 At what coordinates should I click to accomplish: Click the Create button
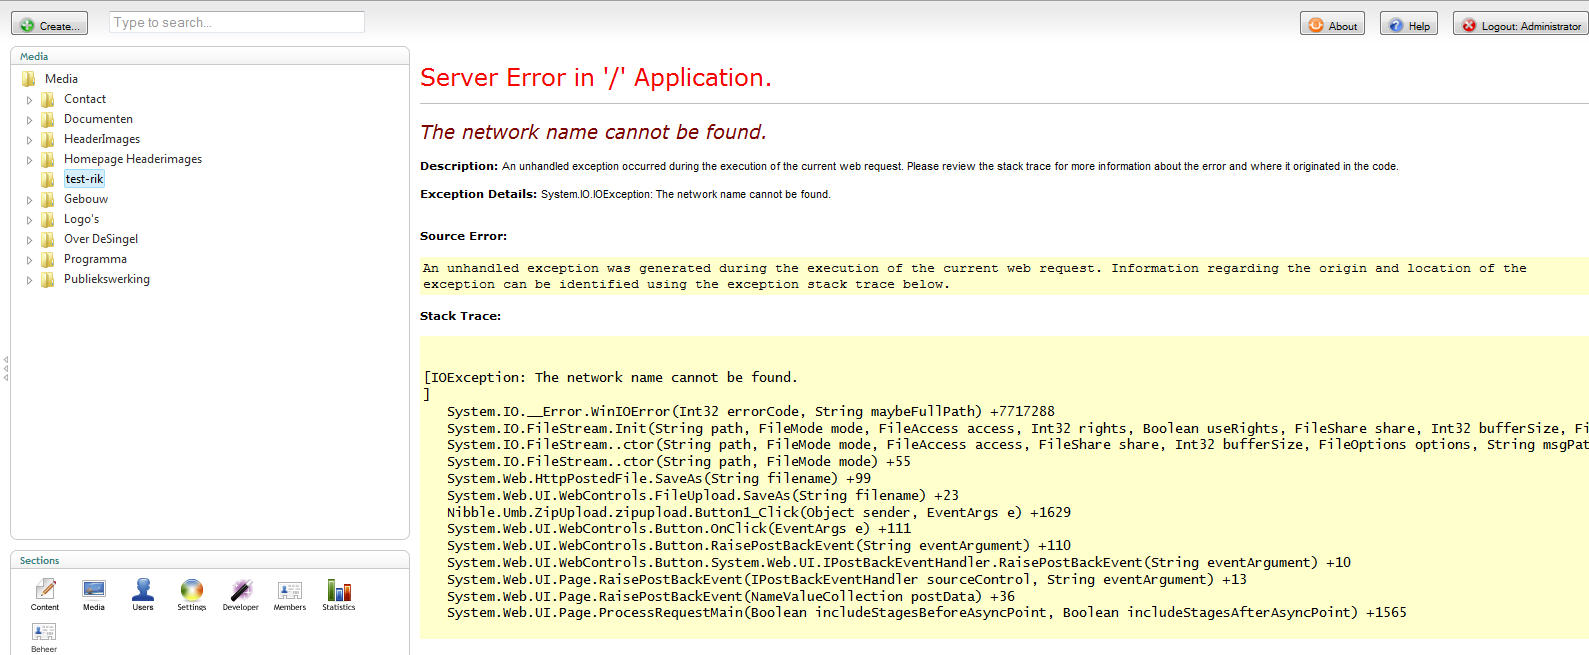(x=50, y=25)
